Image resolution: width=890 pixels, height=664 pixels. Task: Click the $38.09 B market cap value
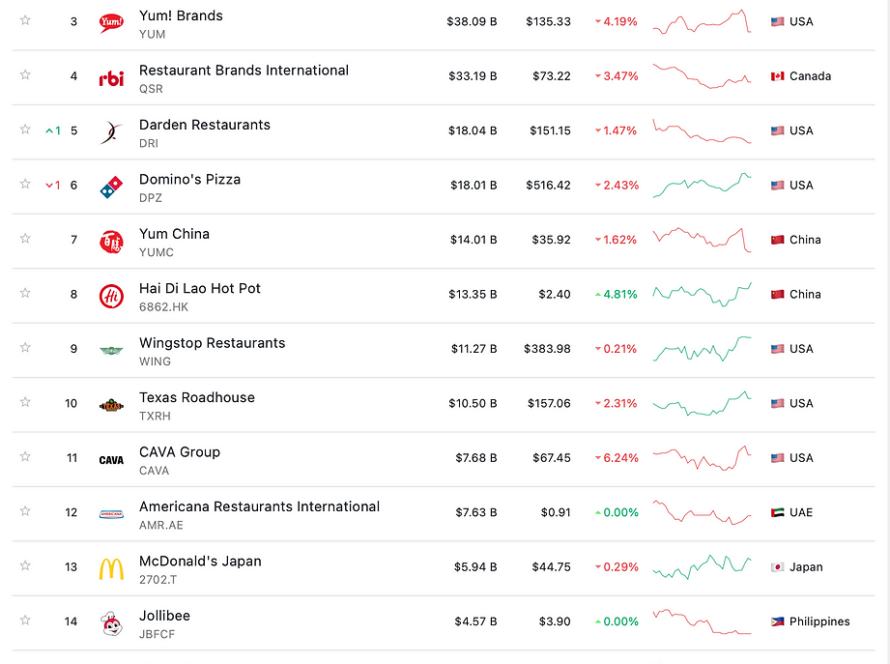472,22
